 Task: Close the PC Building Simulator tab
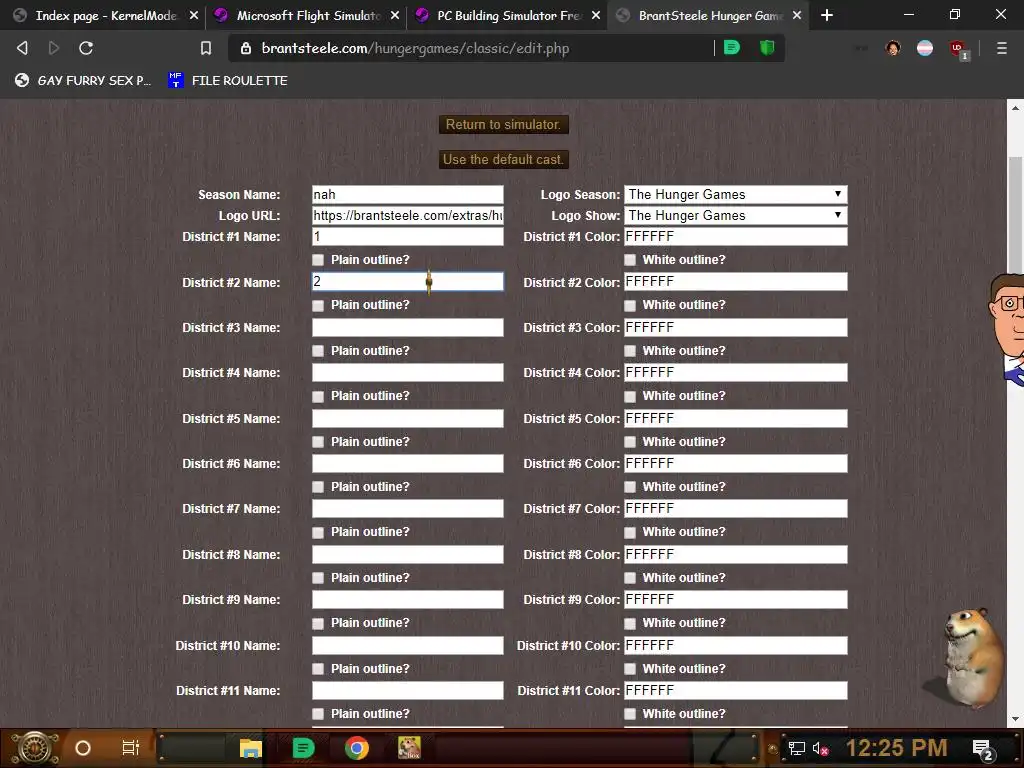pyautogui.click(x=596, y=15)
